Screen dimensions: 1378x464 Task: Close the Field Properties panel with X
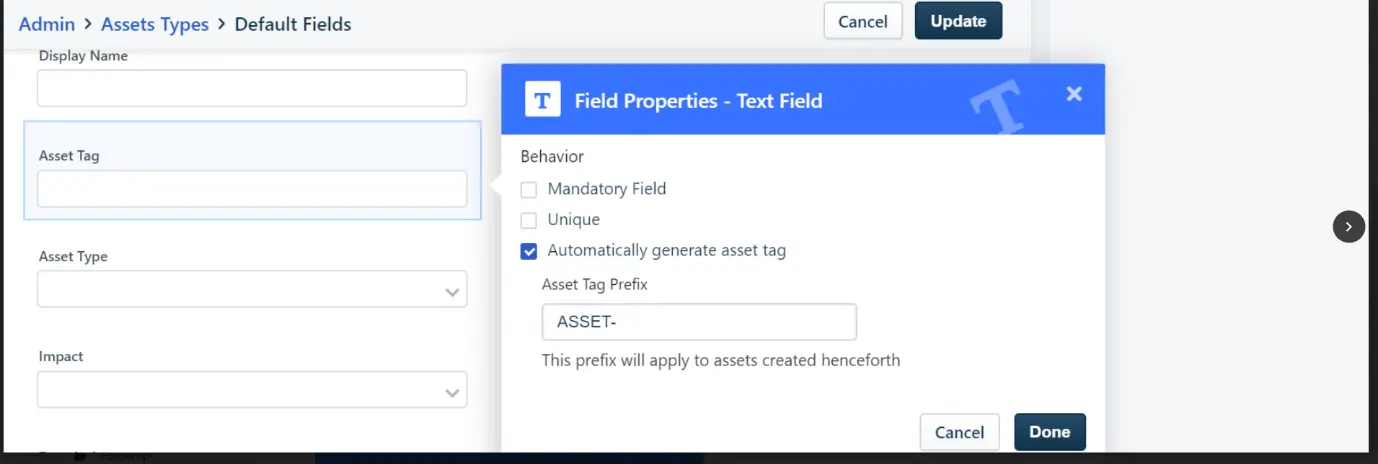[x=1074, y=94]
